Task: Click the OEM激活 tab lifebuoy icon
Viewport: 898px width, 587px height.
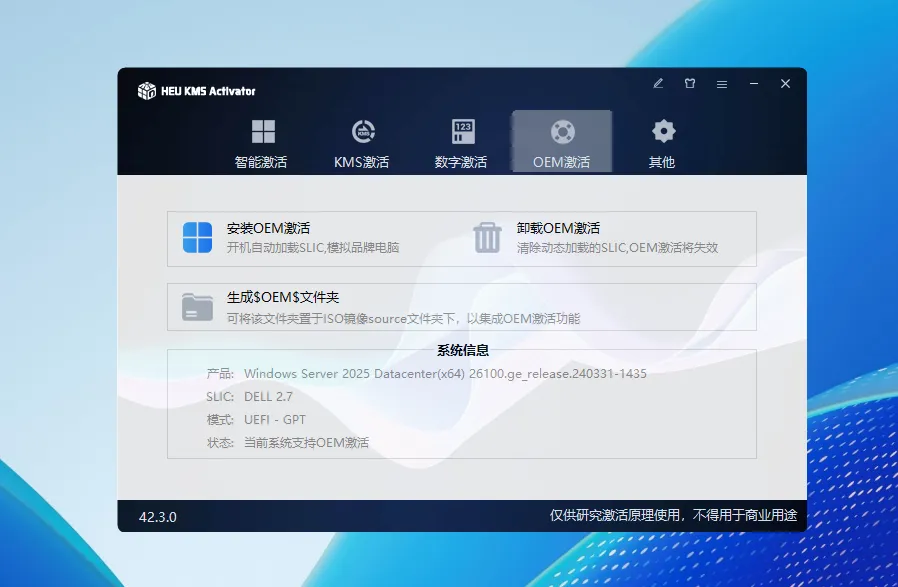Action: [x=562, y=132]
